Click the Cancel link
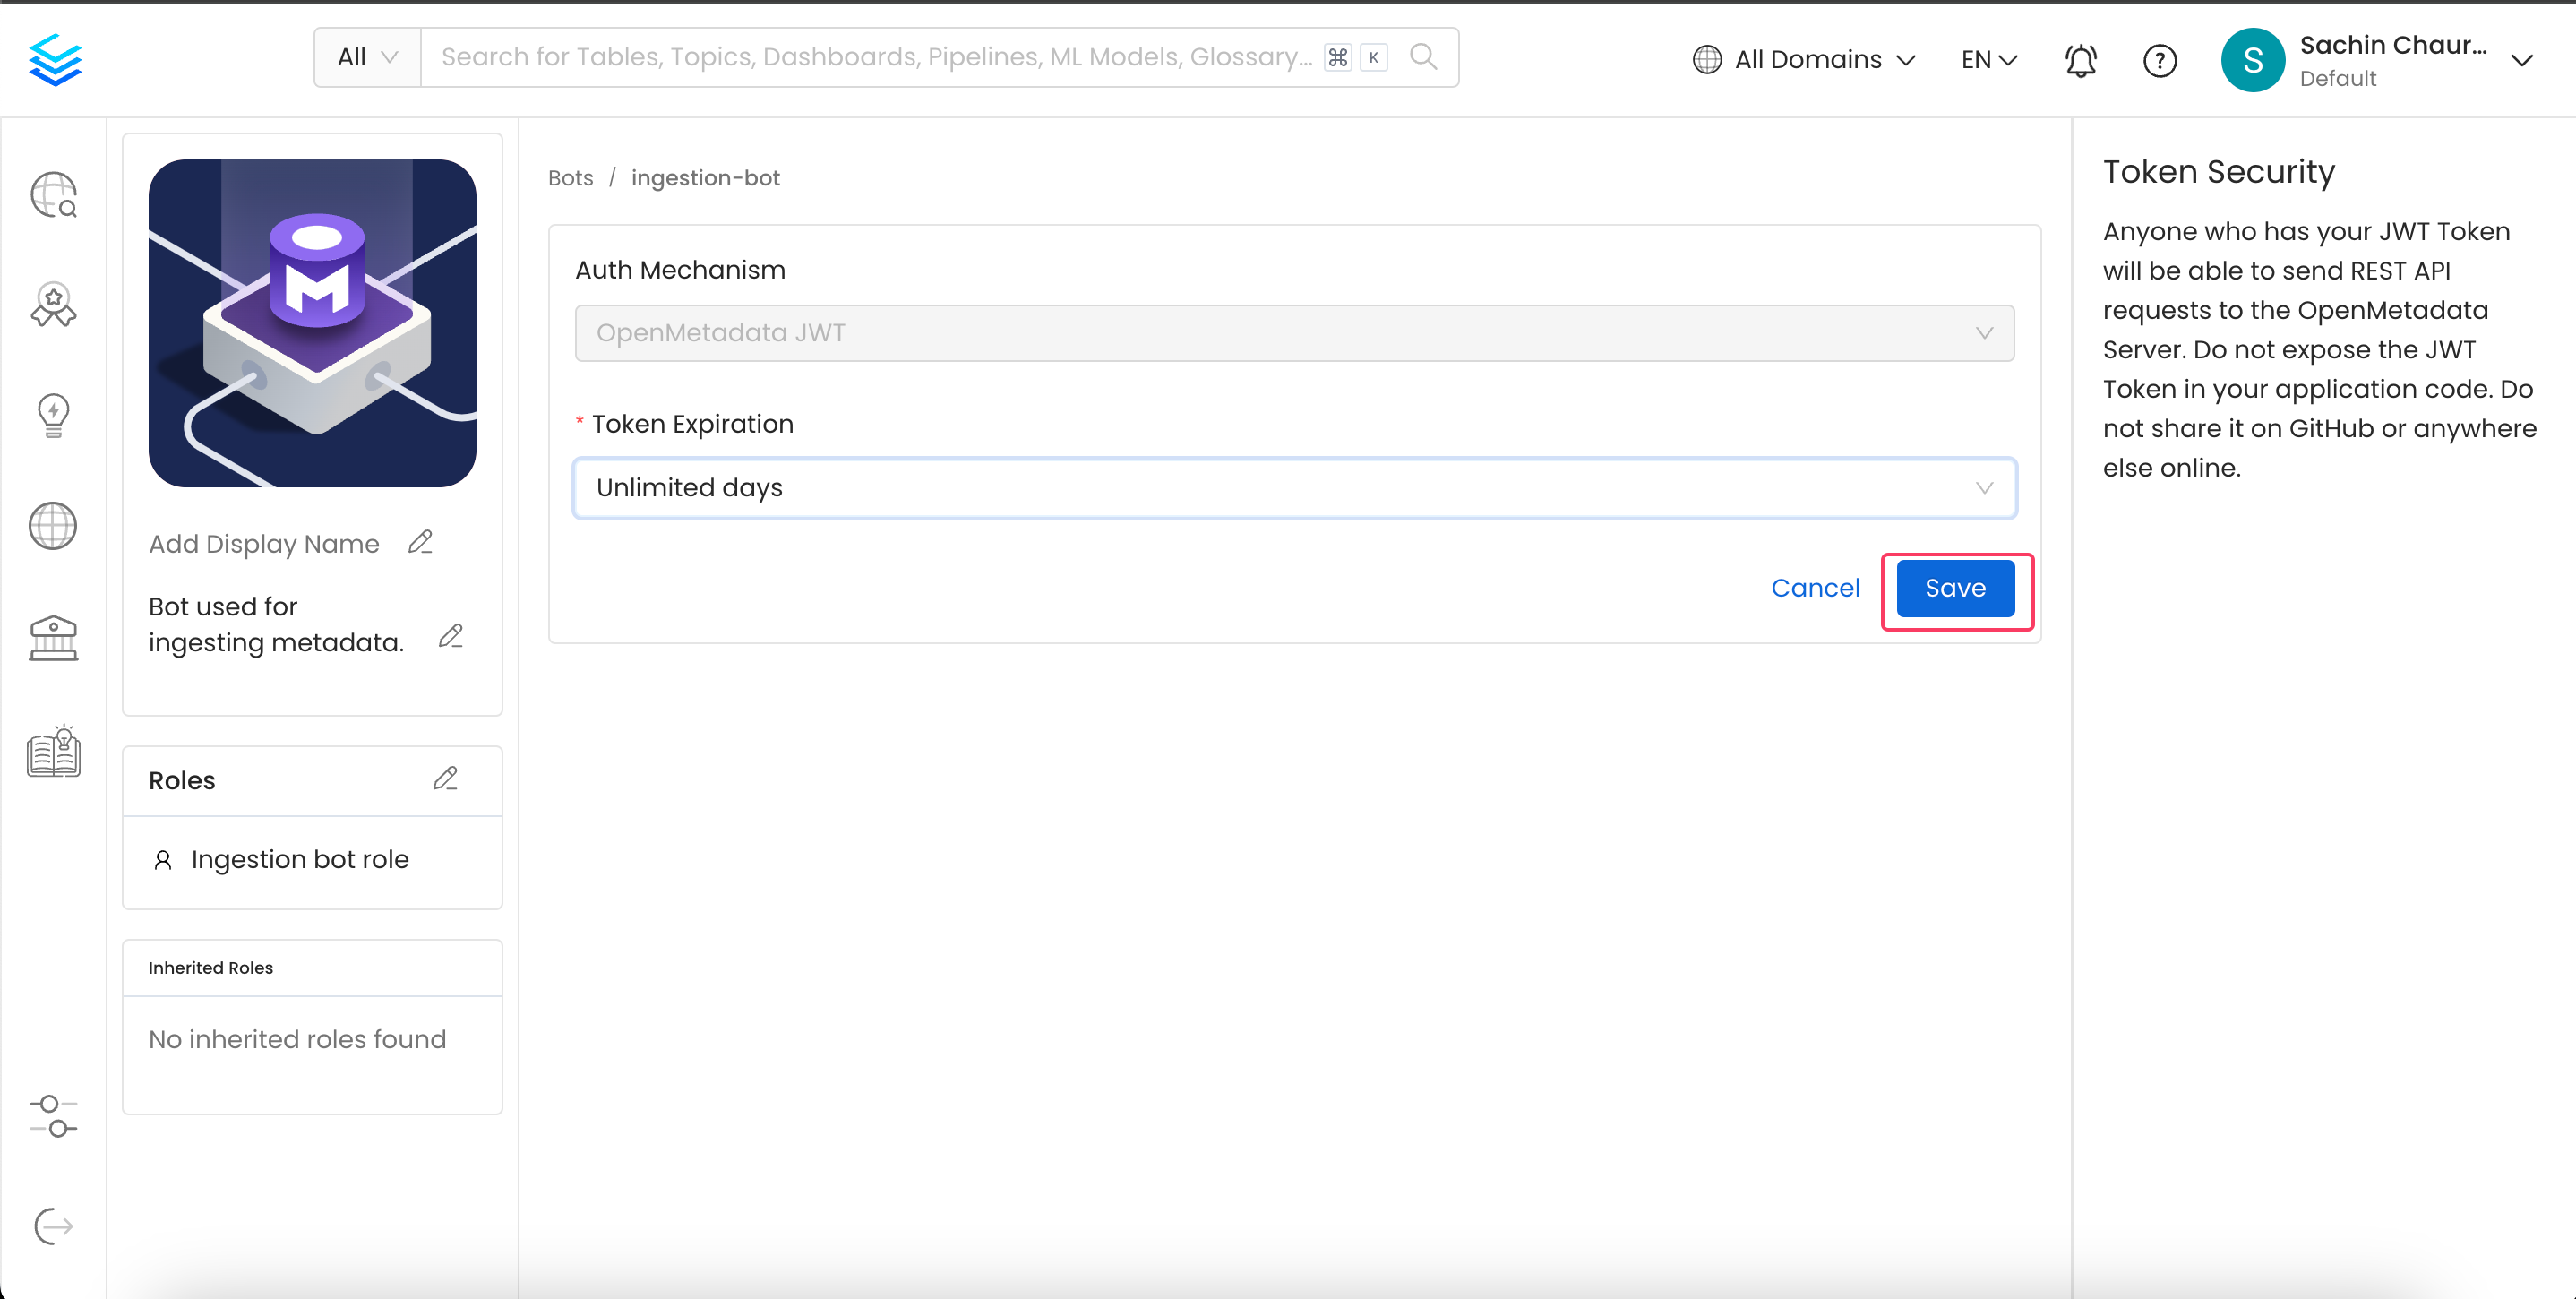 (x=1815, y=589)
